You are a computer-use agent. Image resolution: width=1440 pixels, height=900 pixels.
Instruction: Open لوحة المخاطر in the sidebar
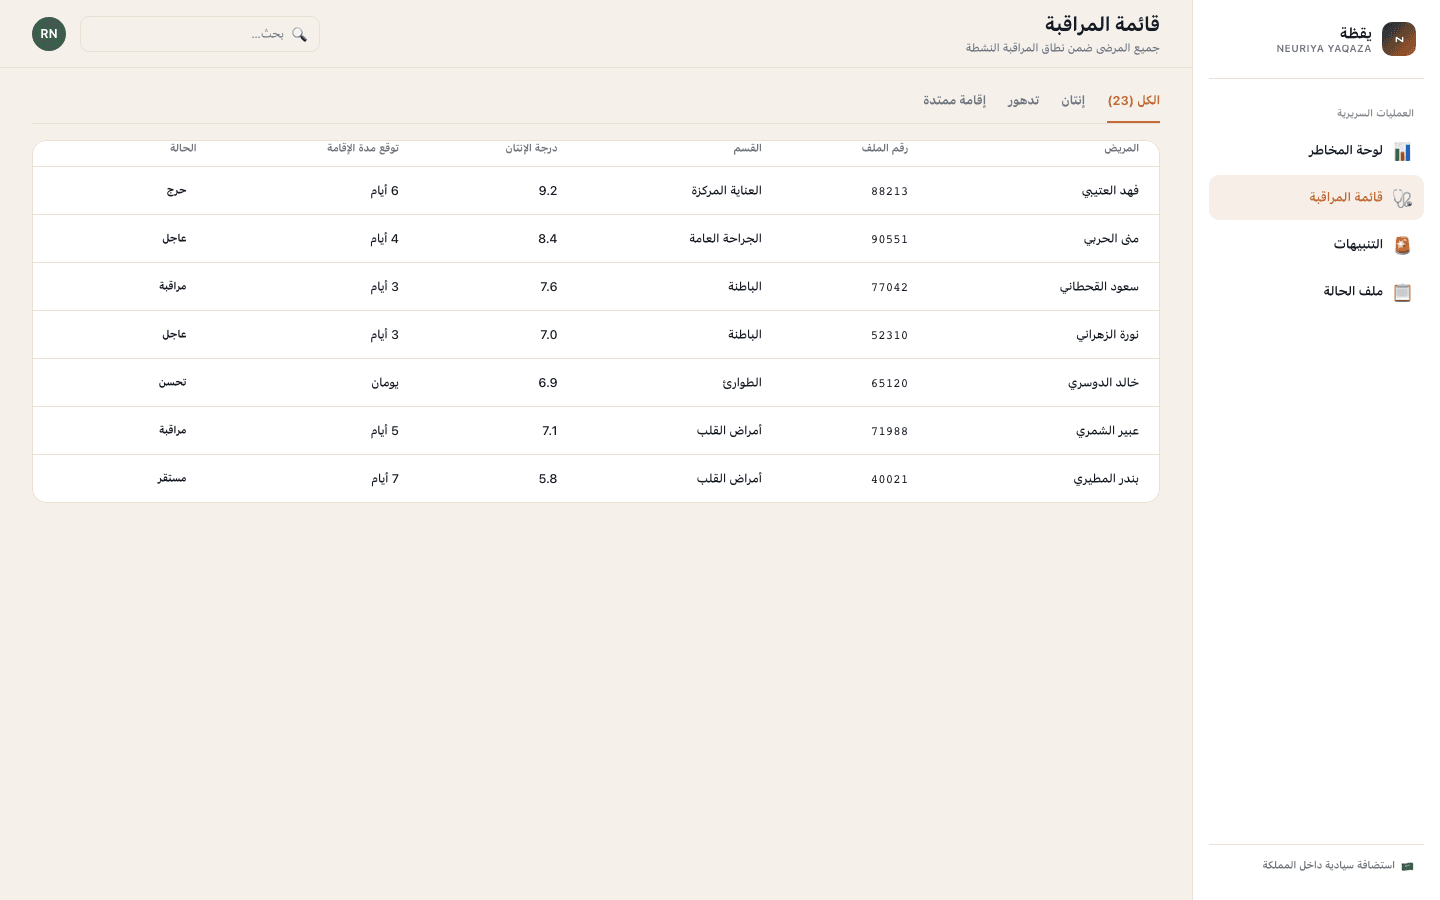point(1316,151)
